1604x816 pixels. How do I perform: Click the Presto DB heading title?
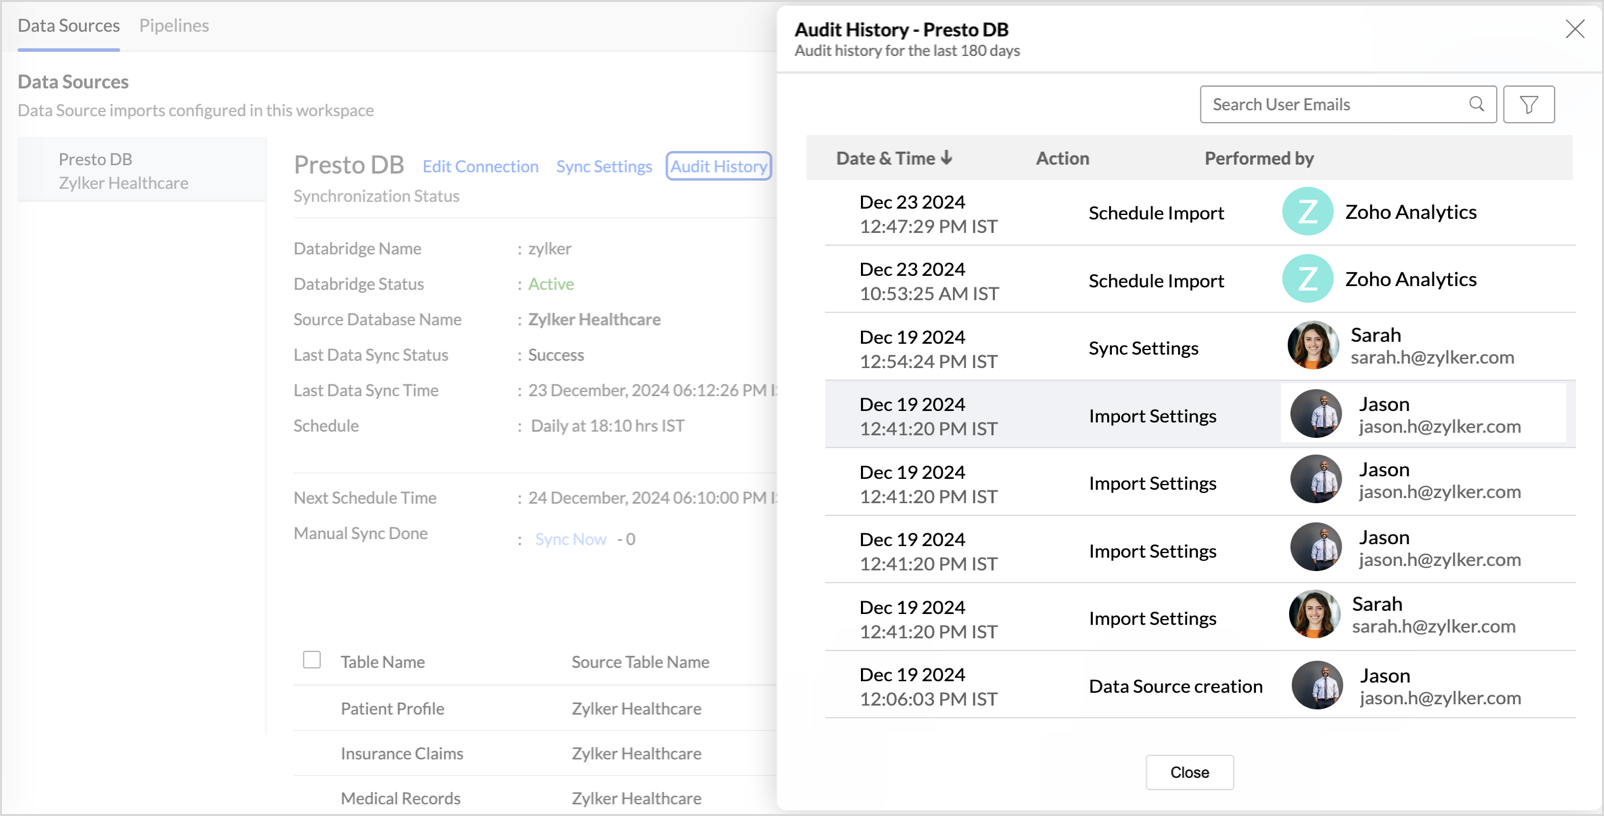tap(349, 165)
